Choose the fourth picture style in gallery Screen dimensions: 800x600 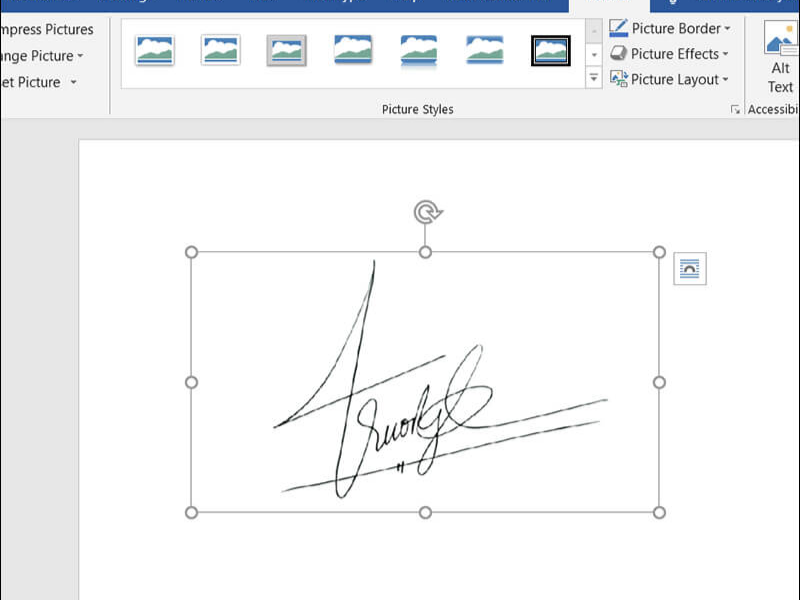[353, 50]
